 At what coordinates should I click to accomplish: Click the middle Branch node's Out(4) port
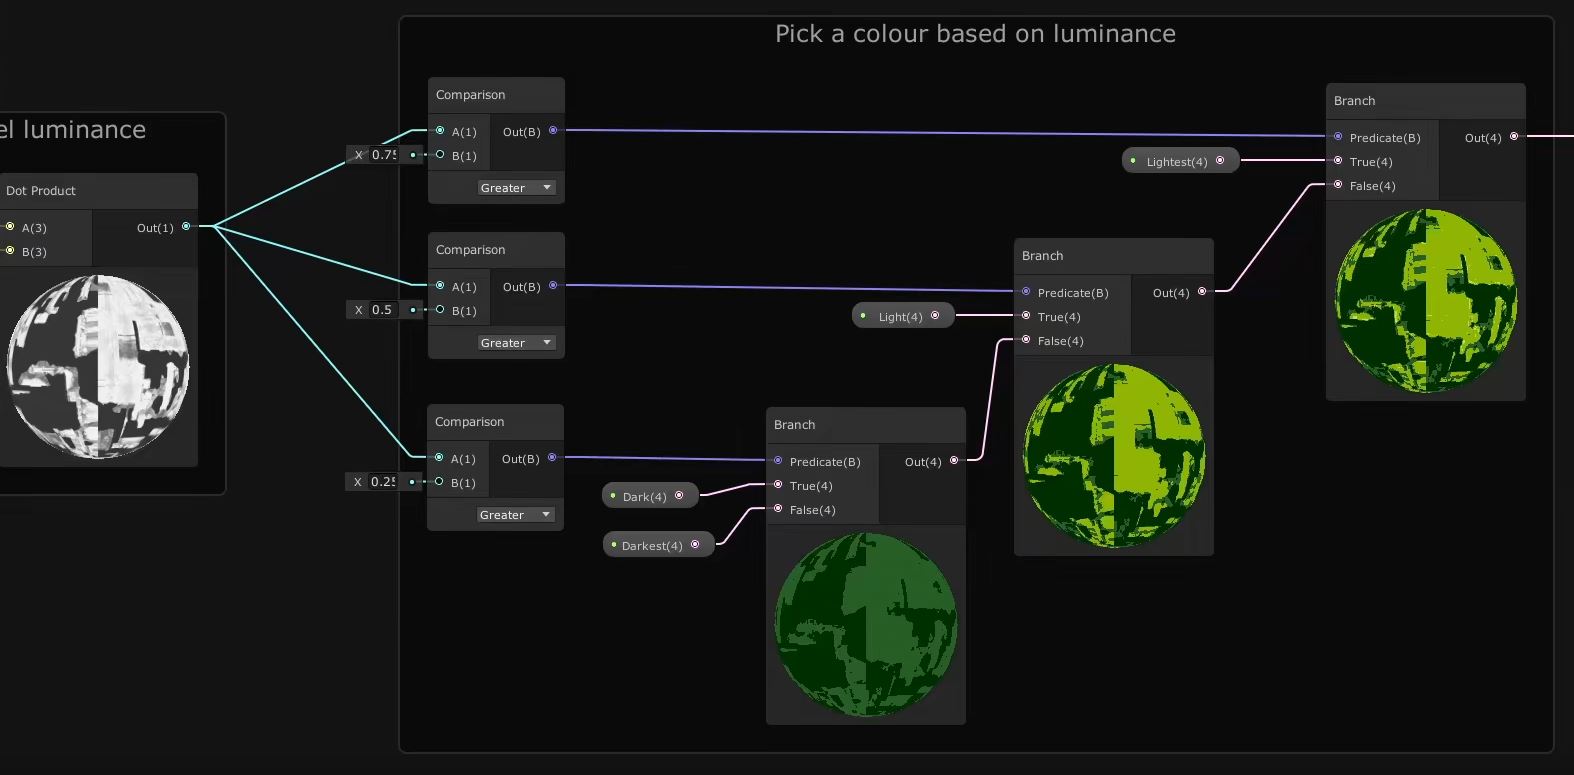coord(1202,292)
